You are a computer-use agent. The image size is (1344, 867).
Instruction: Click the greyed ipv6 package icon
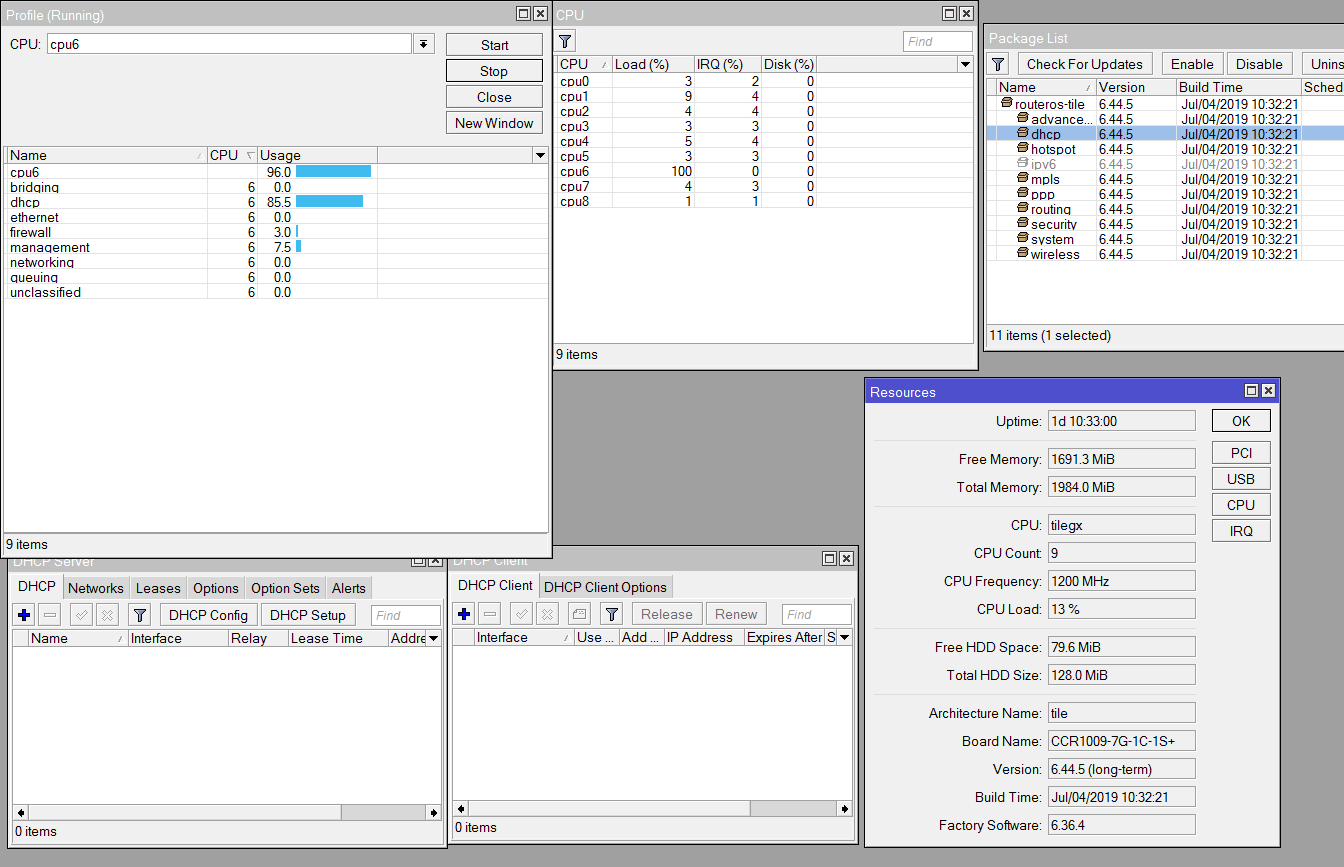1022,164
